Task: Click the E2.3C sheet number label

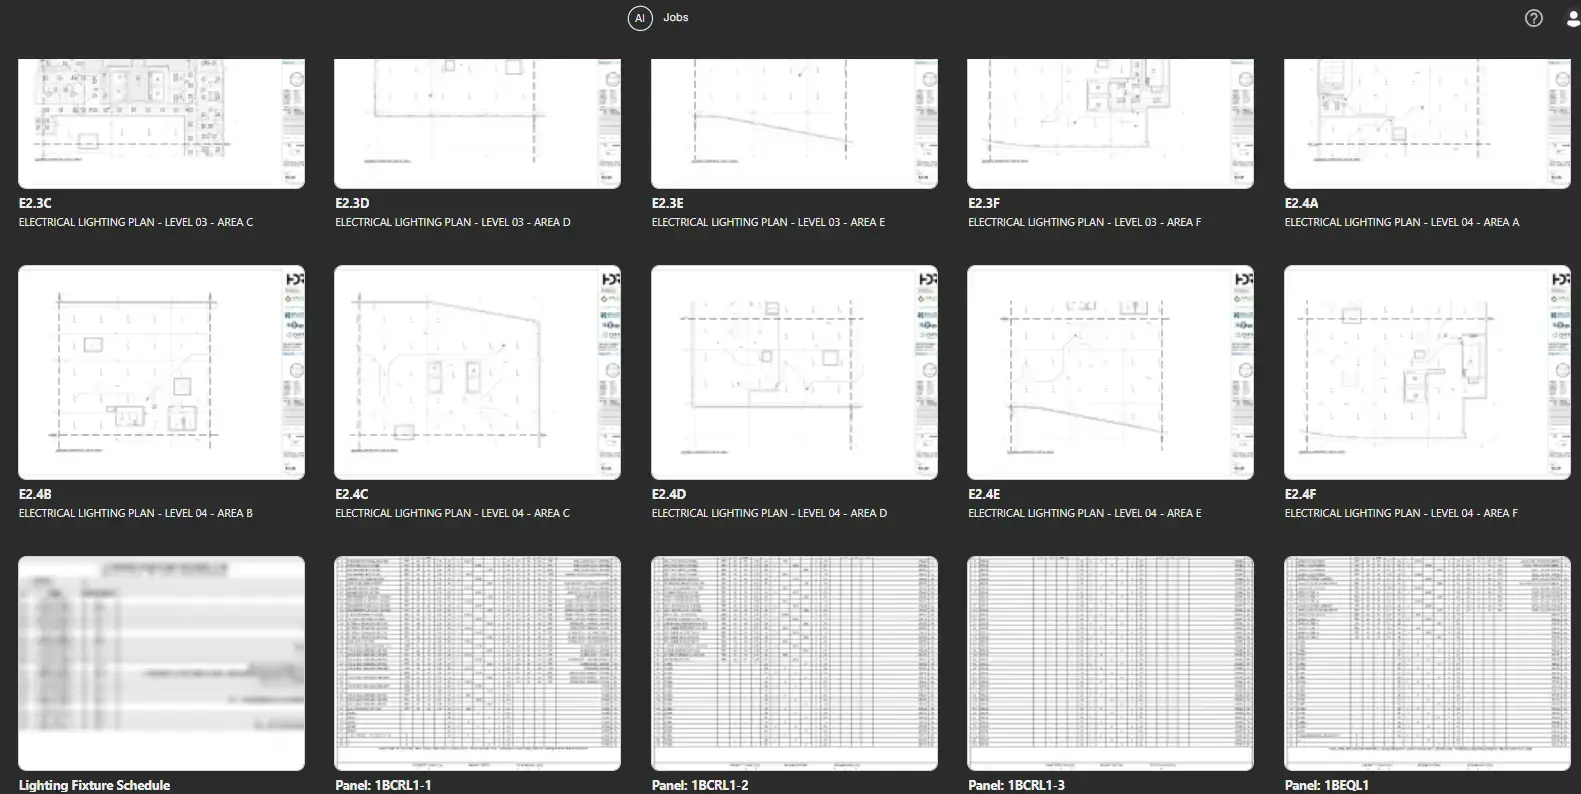Action: 35,203
